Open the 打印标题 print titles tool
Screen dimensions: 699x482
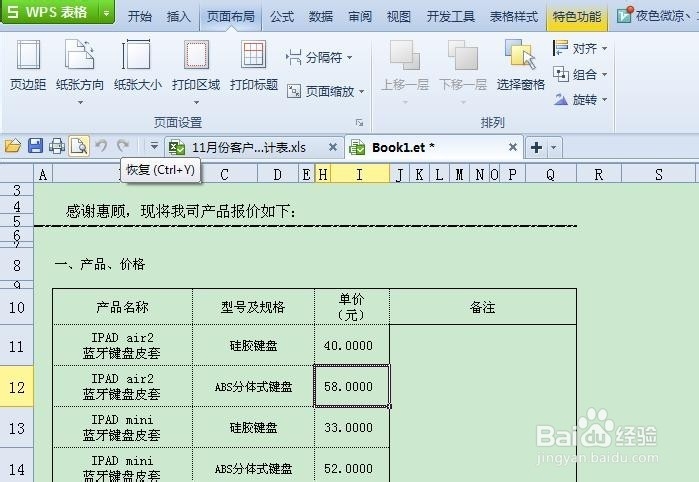(x=254, y=65)
